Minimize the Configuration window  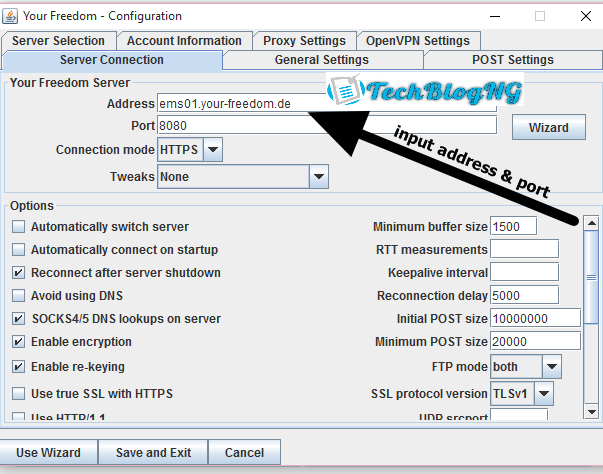(495, 16)
